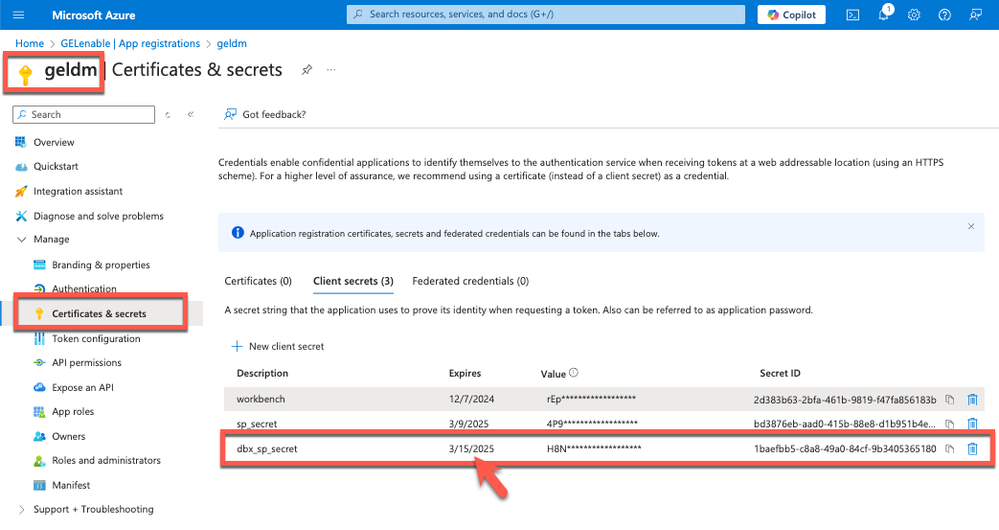Open the Copilot button

pos(793,15)
